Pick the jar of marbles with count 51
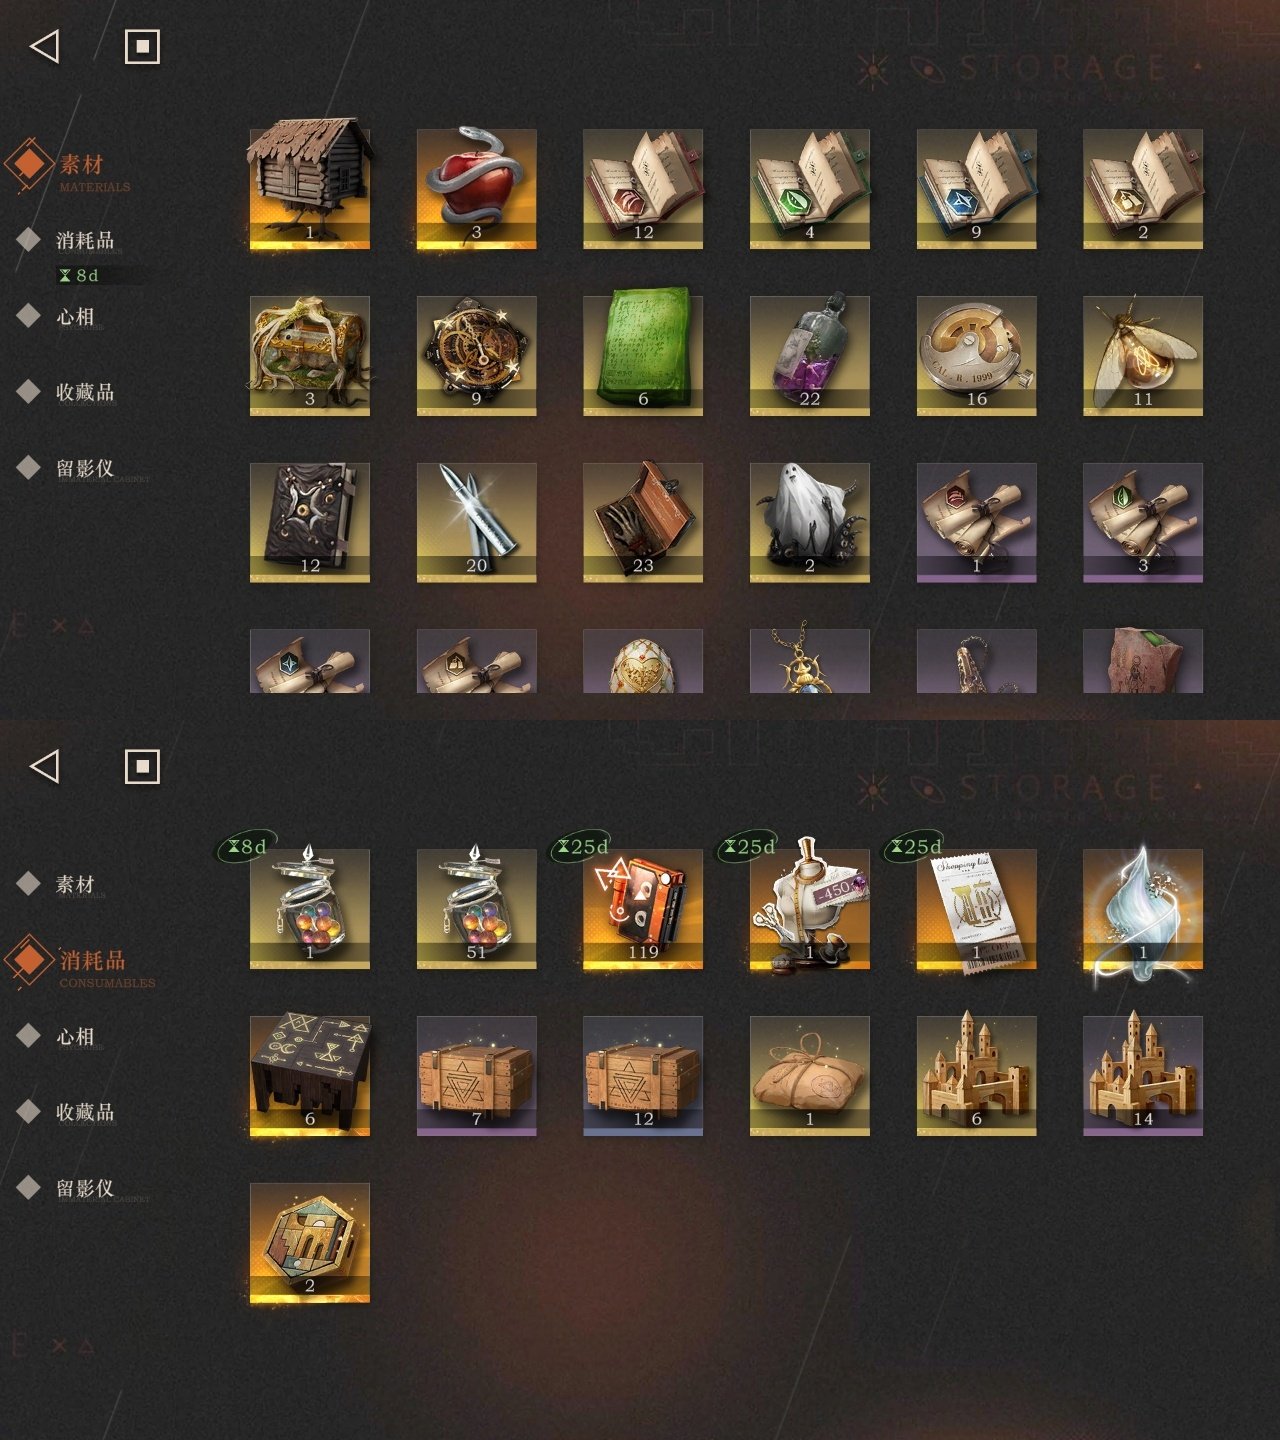This screenshot has width=1280, height=1440. [476, 909]
